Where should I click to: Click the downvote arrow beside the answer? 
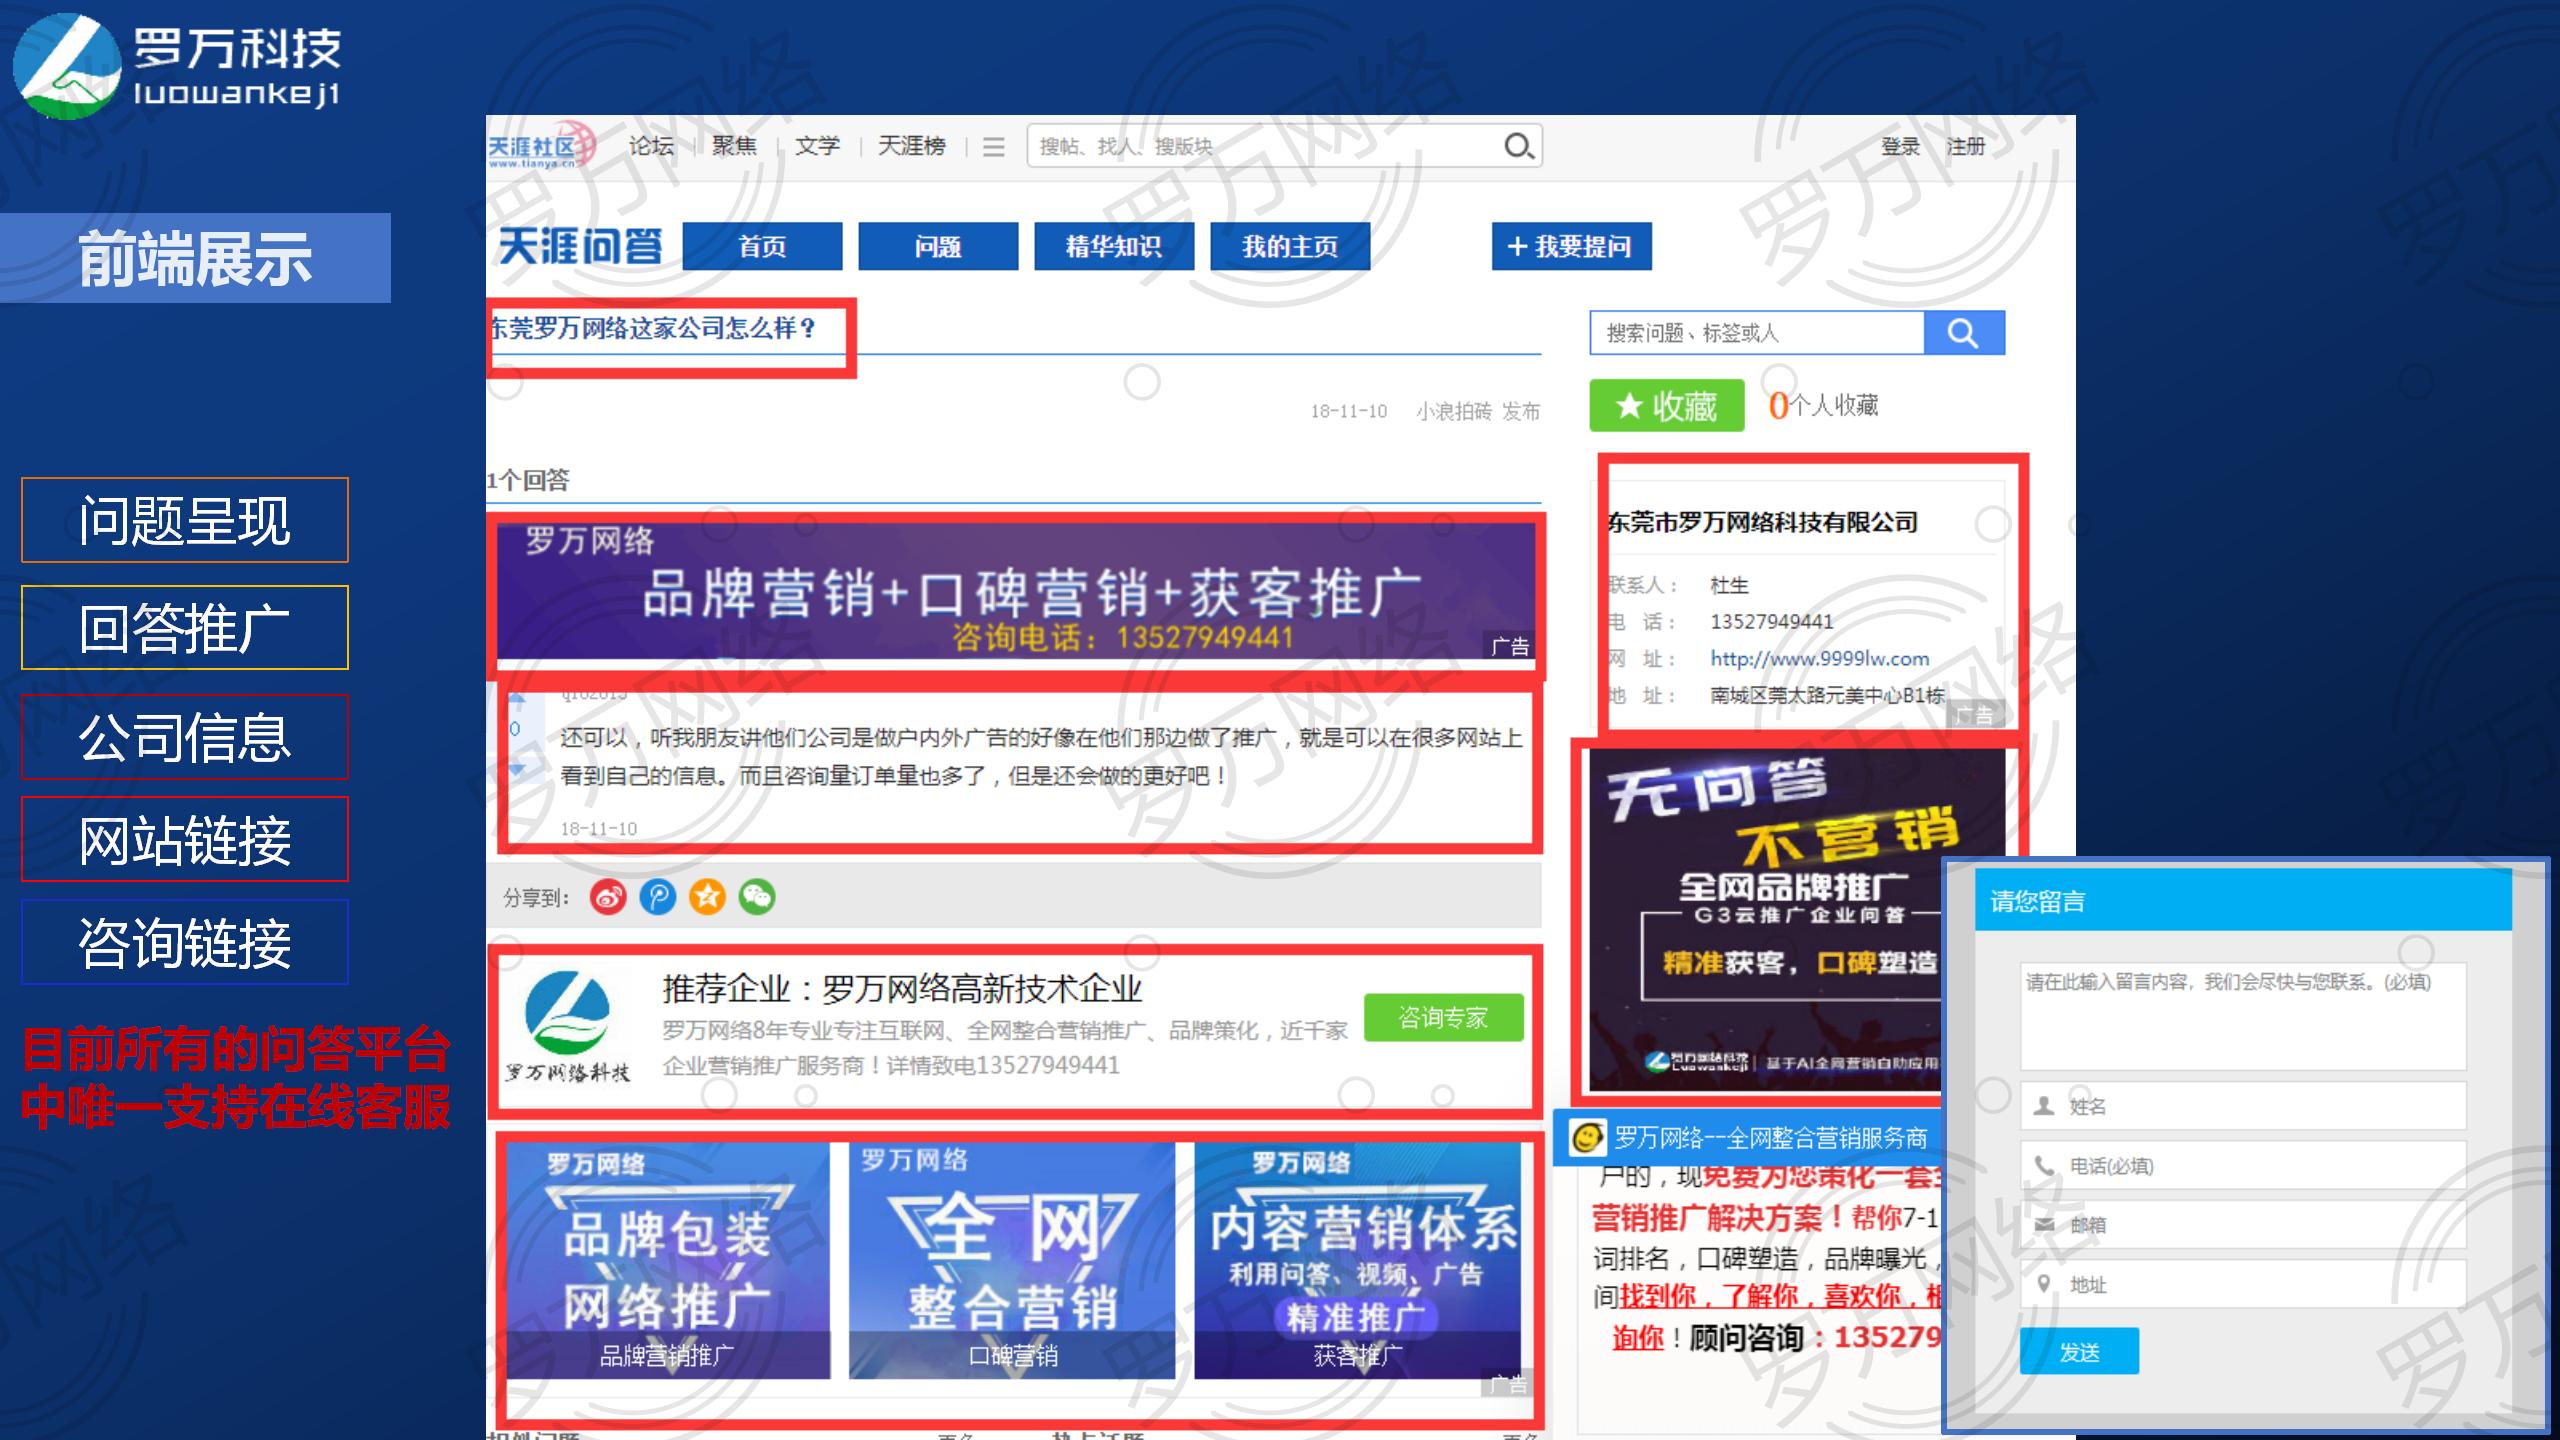(516, 769)
